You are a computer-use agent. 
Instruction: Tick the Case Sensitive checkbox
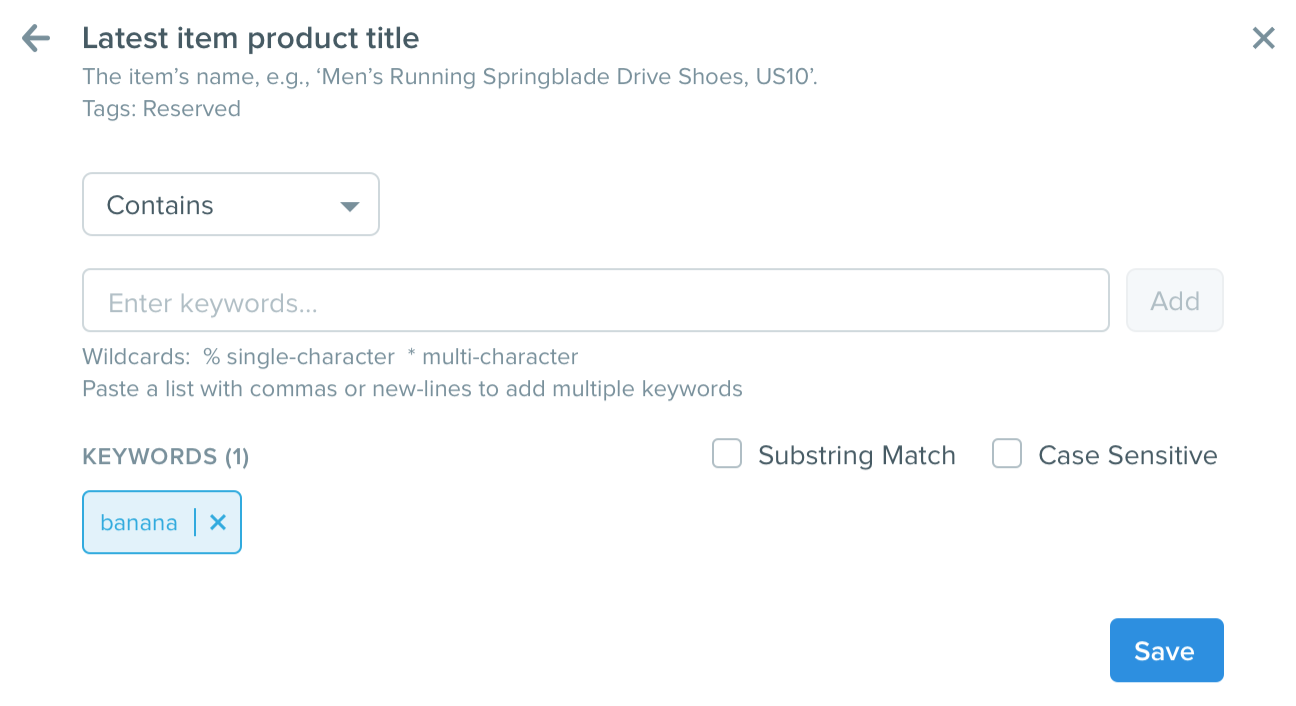coord(1007,454)
